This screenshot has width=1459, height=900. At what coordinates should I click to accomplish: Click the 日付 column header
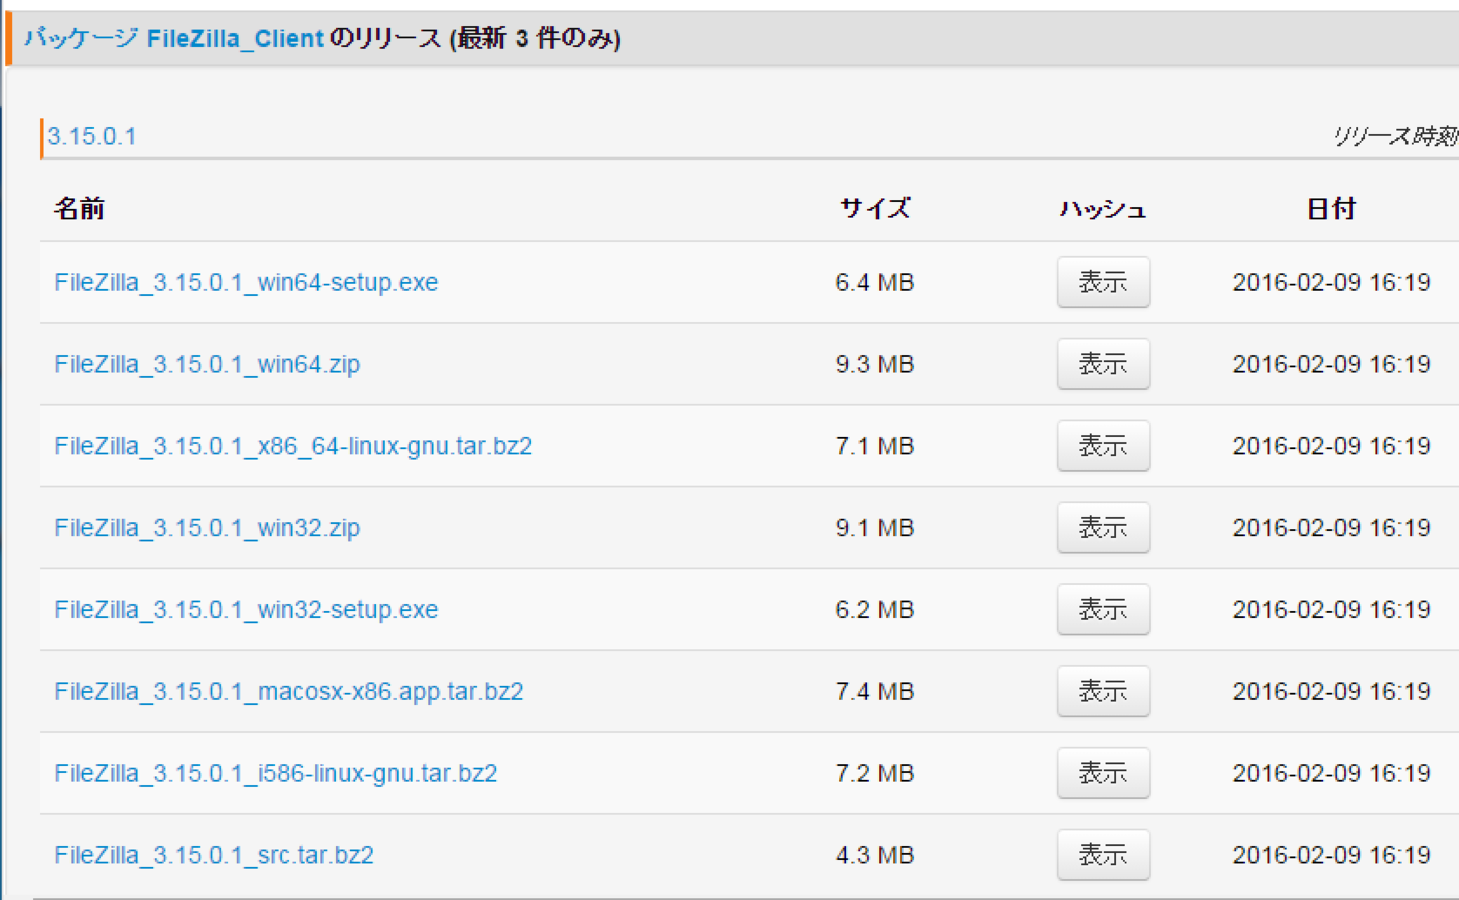(x=1331, y=209)
